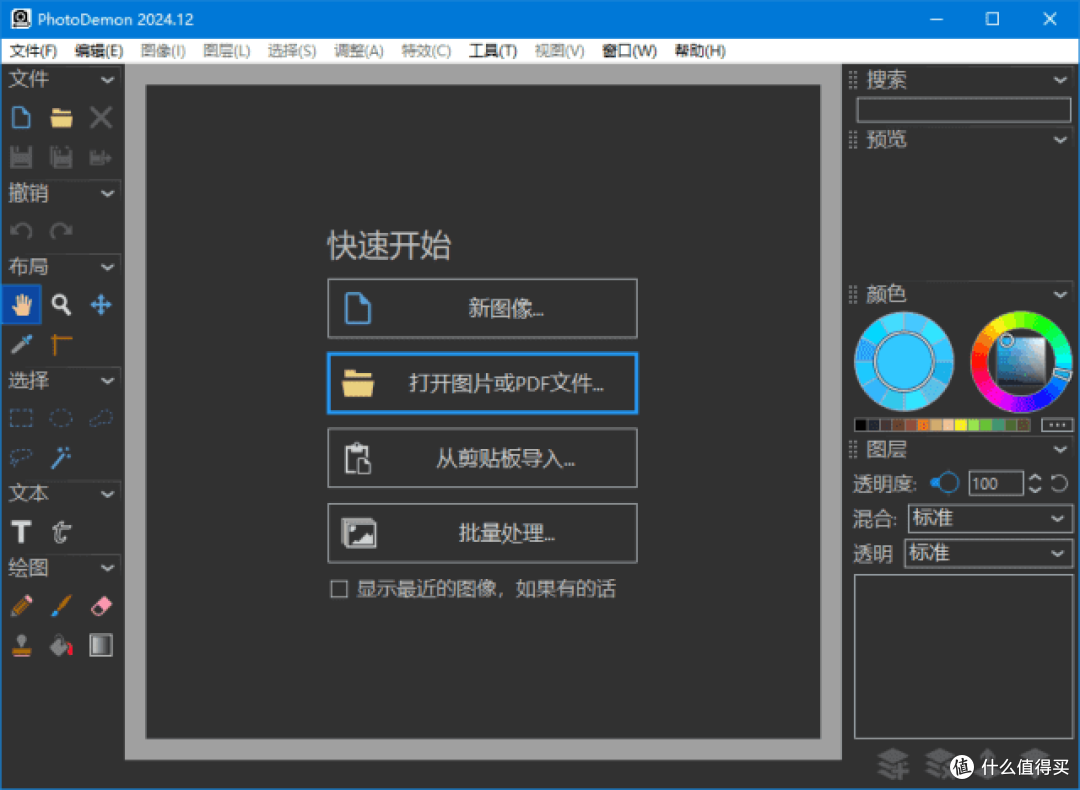Viewport: 1080px width, 790px height.
Task: Collapse the 文件 tool section
Action: (x=107, y=80)
